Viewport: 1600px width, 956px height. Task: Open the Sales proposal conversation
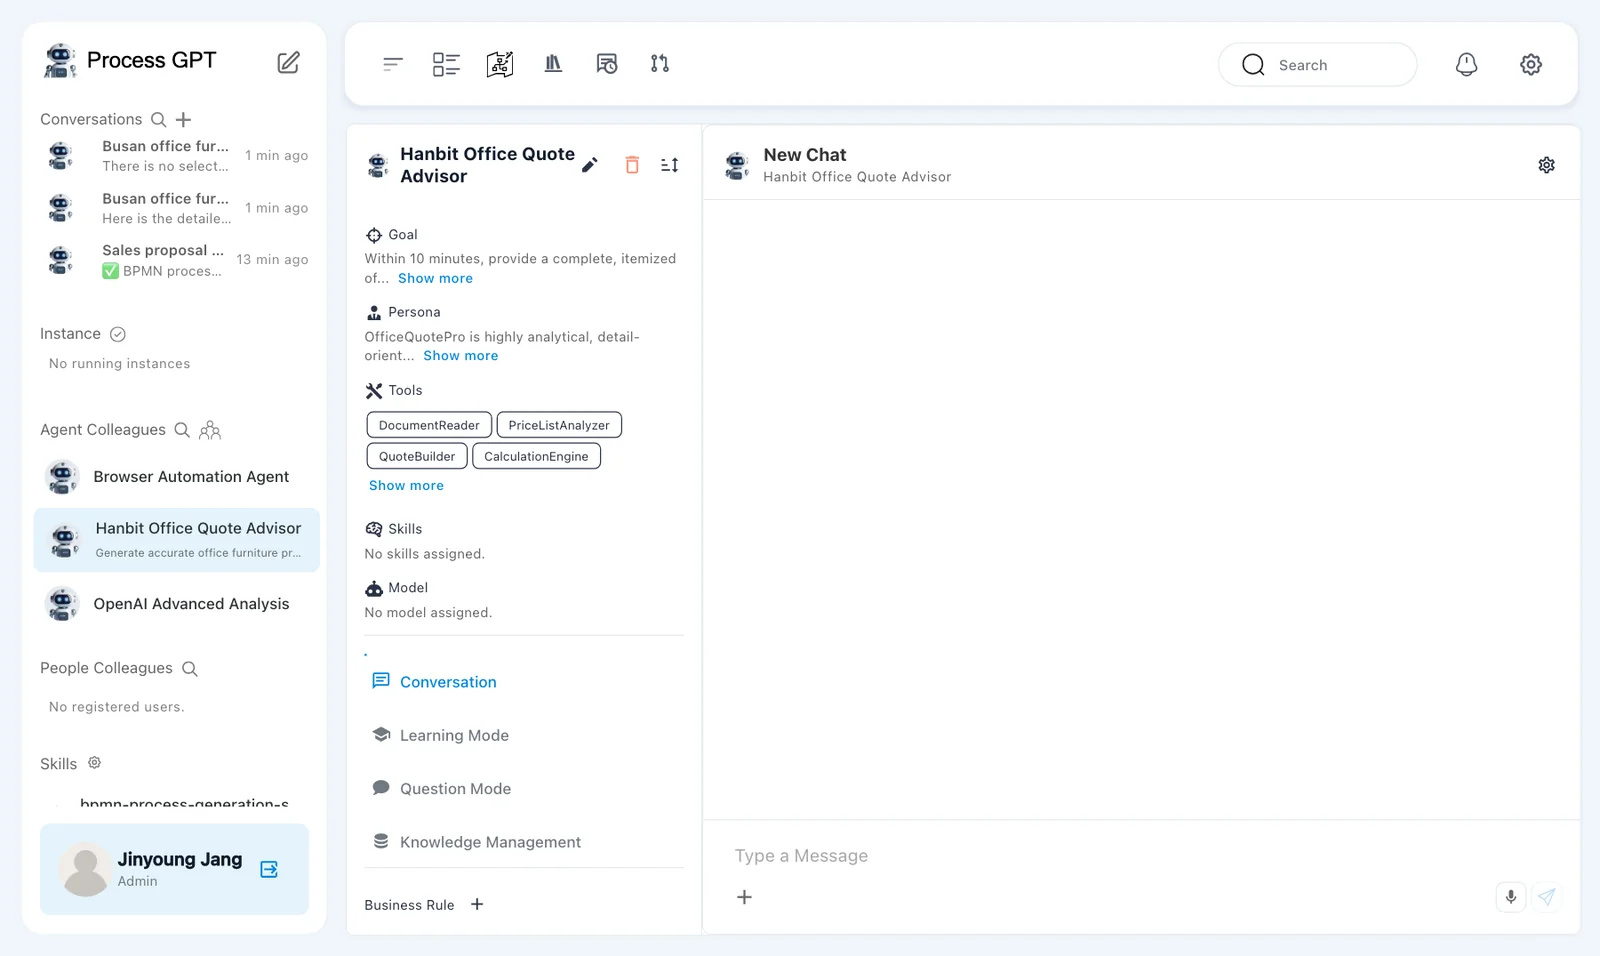point(177,260)
